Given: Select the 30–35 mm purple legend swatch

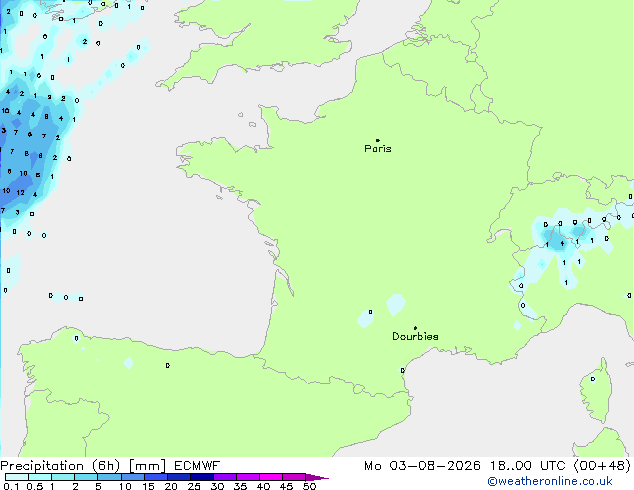Looking at the screenshot, I should [x=225, y=477].
